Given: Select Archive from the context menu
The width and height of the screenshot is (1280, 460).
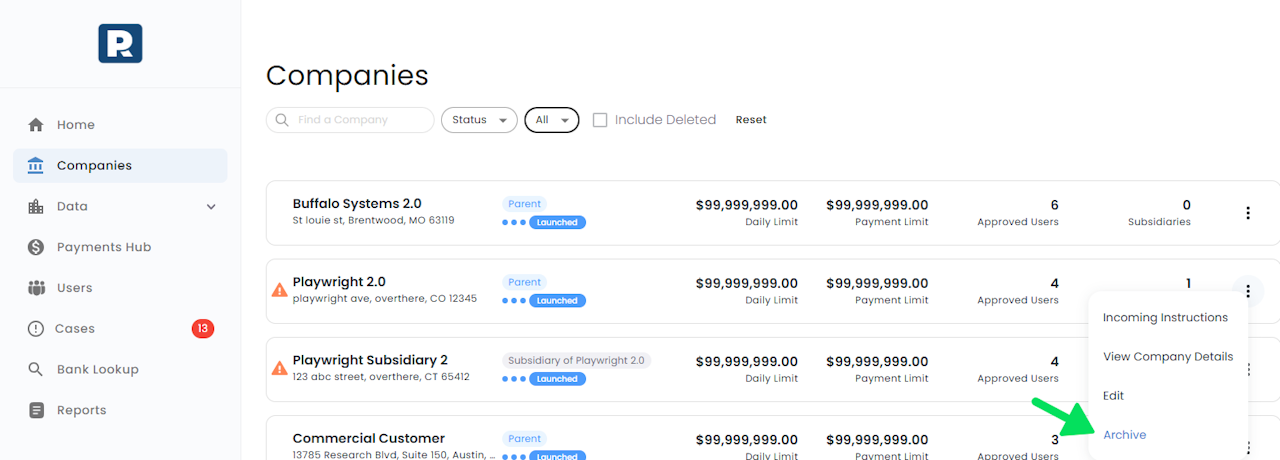Looking at the screenshot, I should 1124,435.
